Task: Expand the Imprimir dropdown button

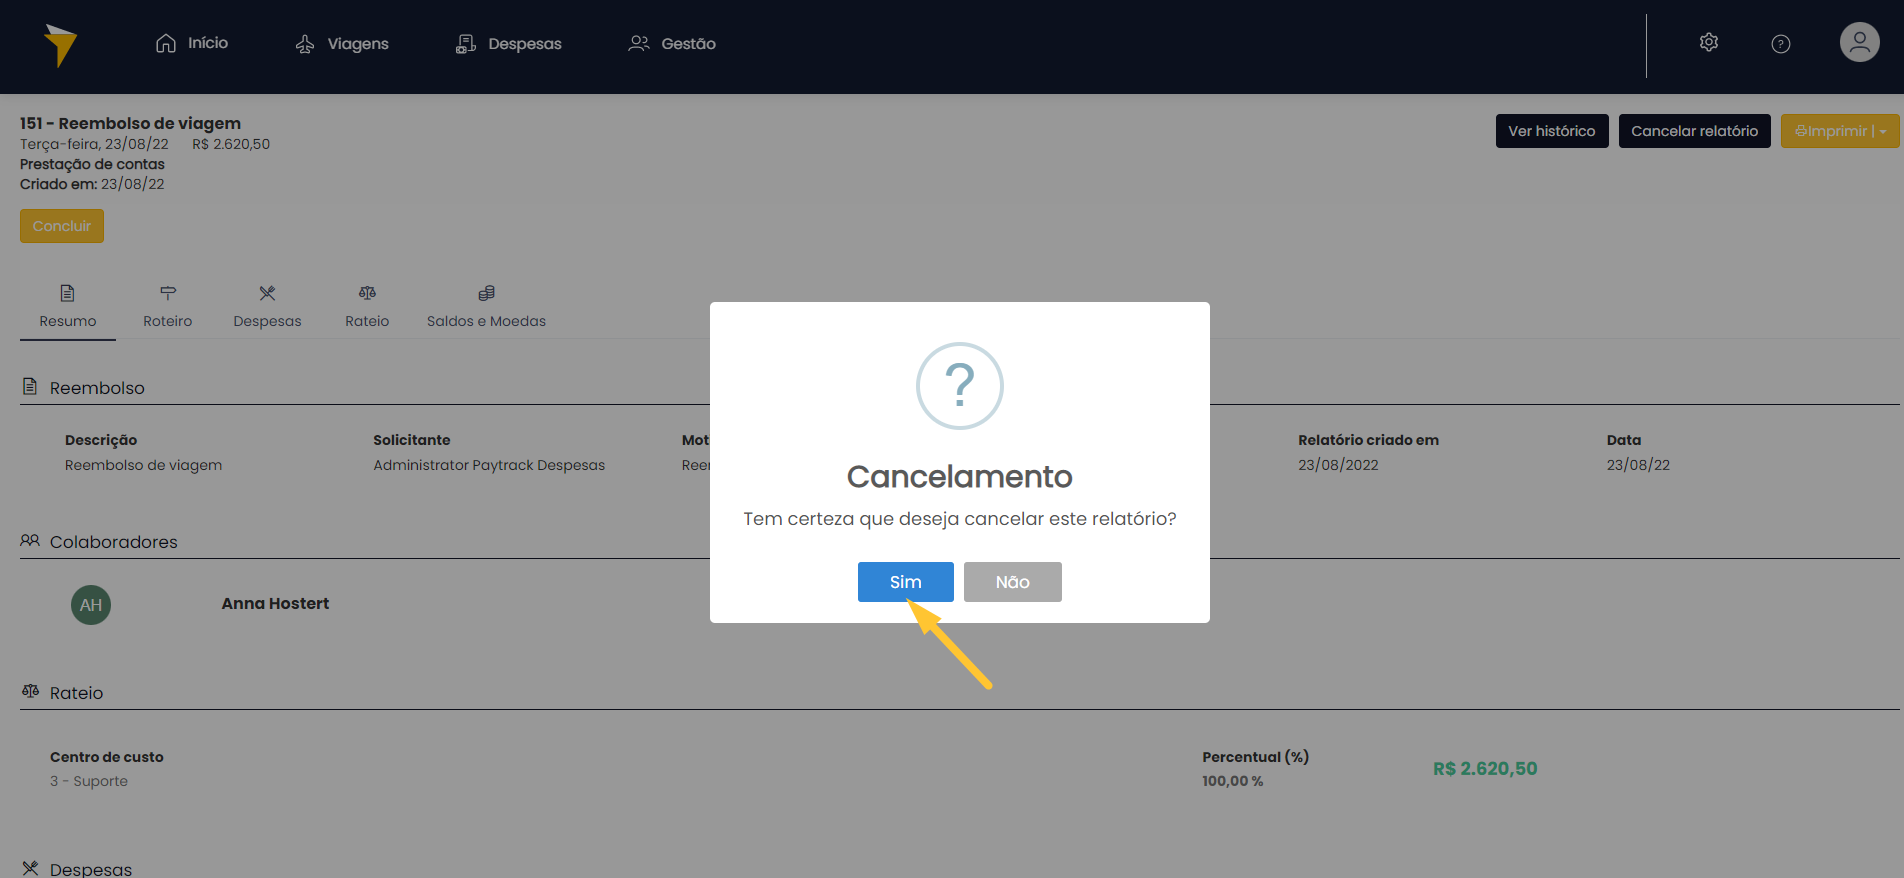Action: click(x=1839, y=131)
